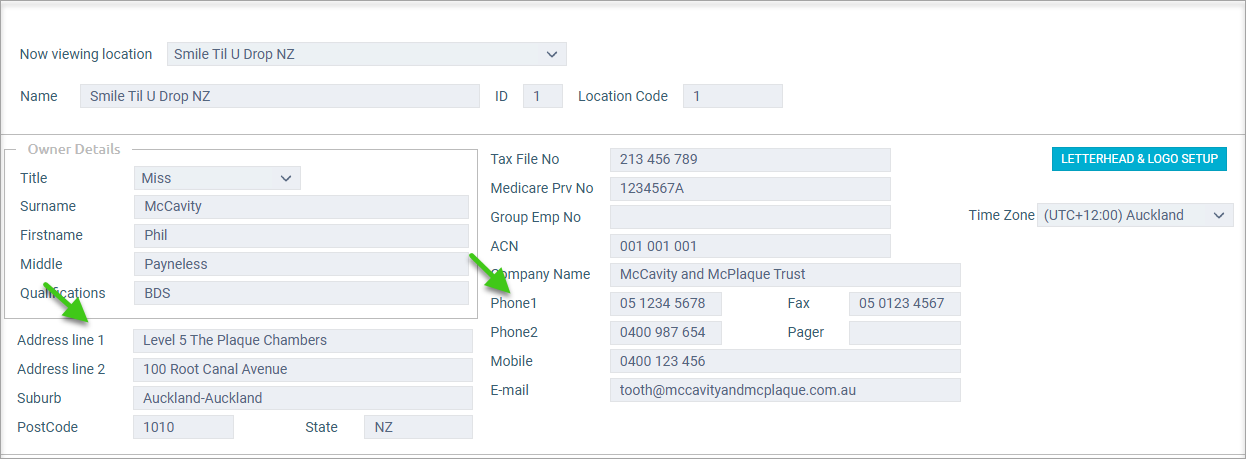Open the Time Zone dropdown
This screenshot has width=1246, height=459.
tap(1135, 215)
